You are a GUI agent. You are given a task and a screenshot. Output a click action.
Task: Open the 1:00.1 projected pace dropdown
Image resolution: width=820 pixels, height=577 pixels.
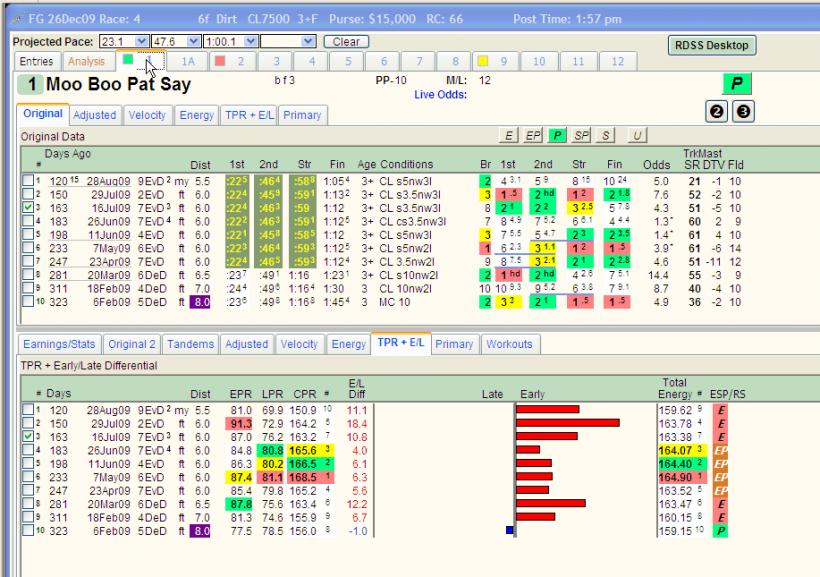point(251,41)
